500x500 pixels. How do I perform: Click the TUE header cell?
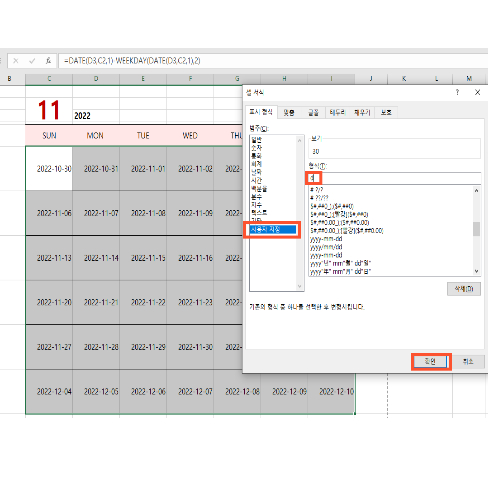[143, 136]
